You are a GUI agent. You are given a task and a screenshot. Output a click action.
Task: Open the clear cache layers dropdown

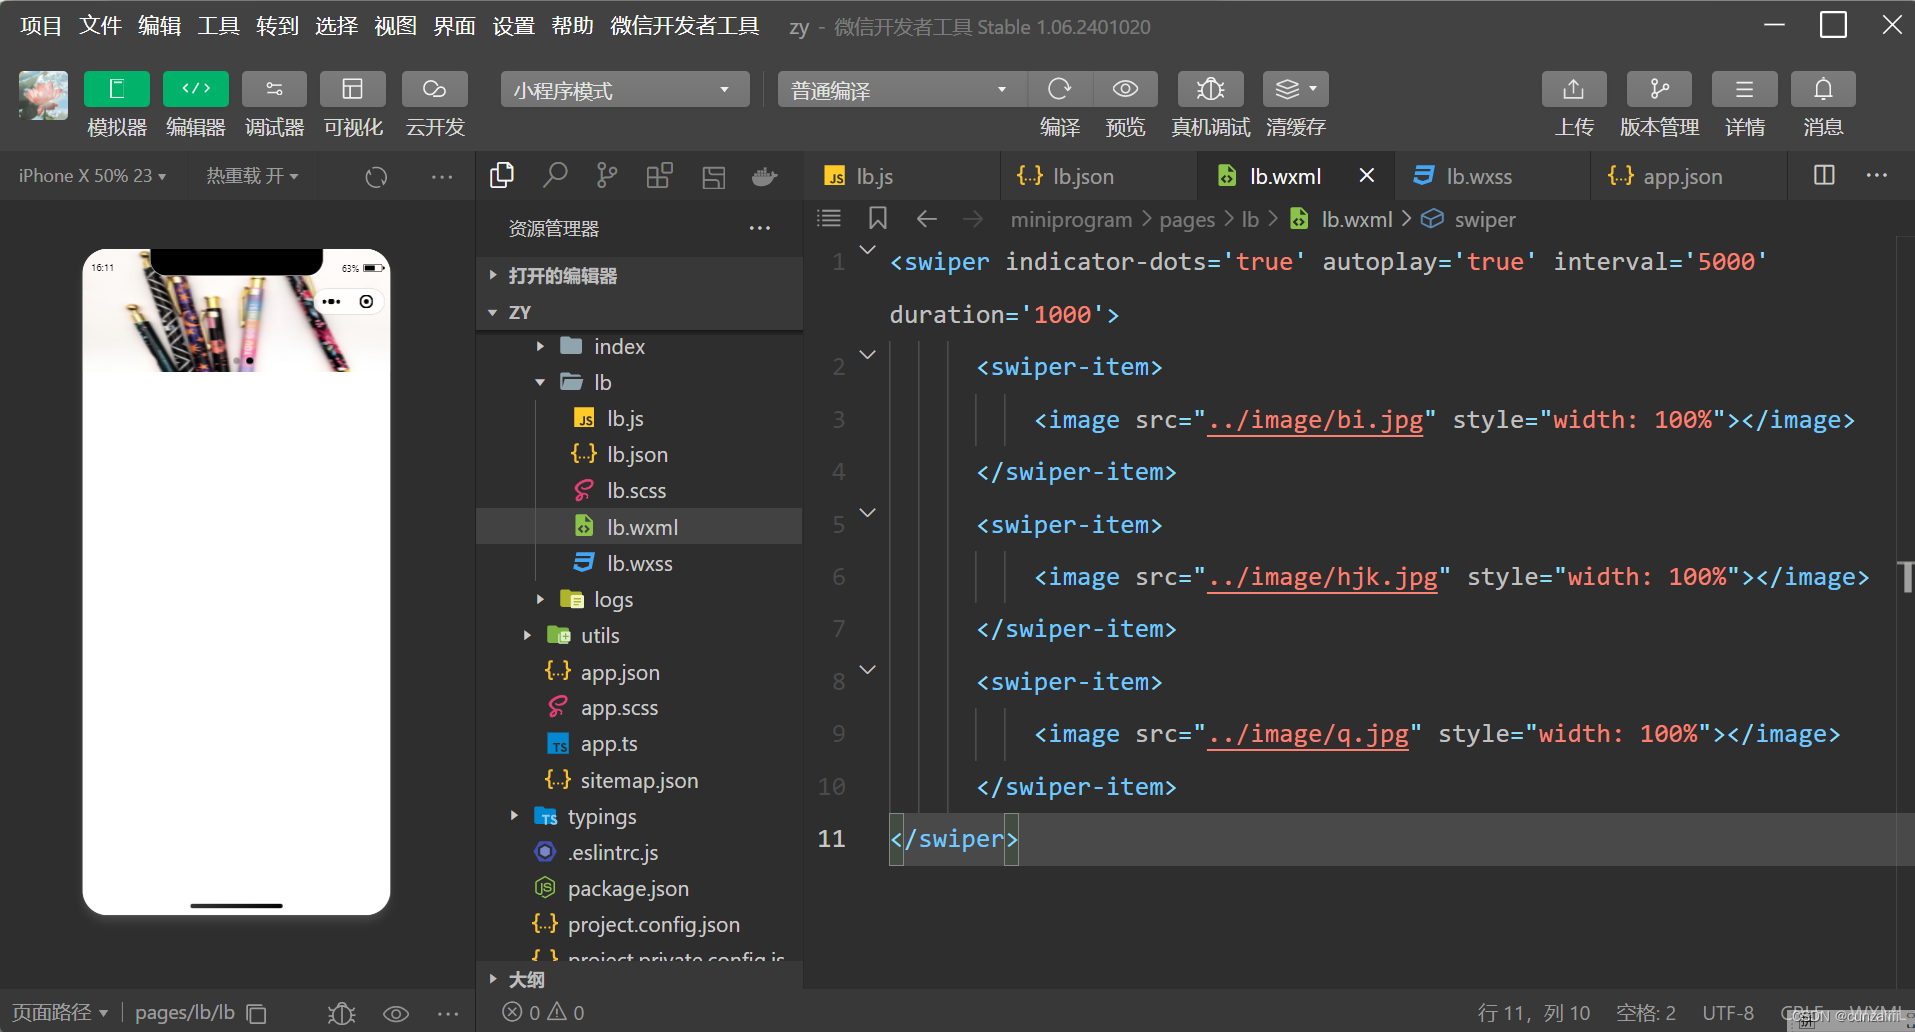pyautogui.click(x=1296, y=89)
